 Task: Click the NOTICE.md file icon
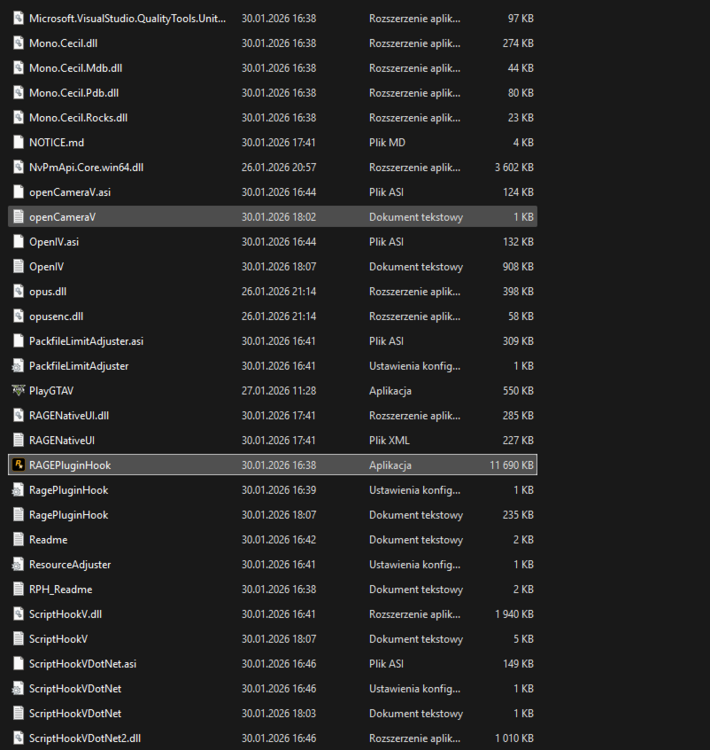pyautogui.click(x=18, y=142)
